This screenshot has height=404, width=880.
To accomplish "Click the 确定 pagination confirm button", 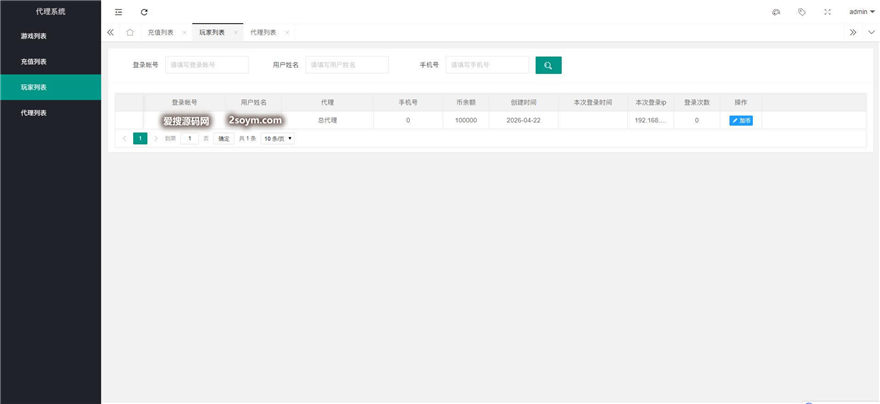I will click(x=224, y=138).
